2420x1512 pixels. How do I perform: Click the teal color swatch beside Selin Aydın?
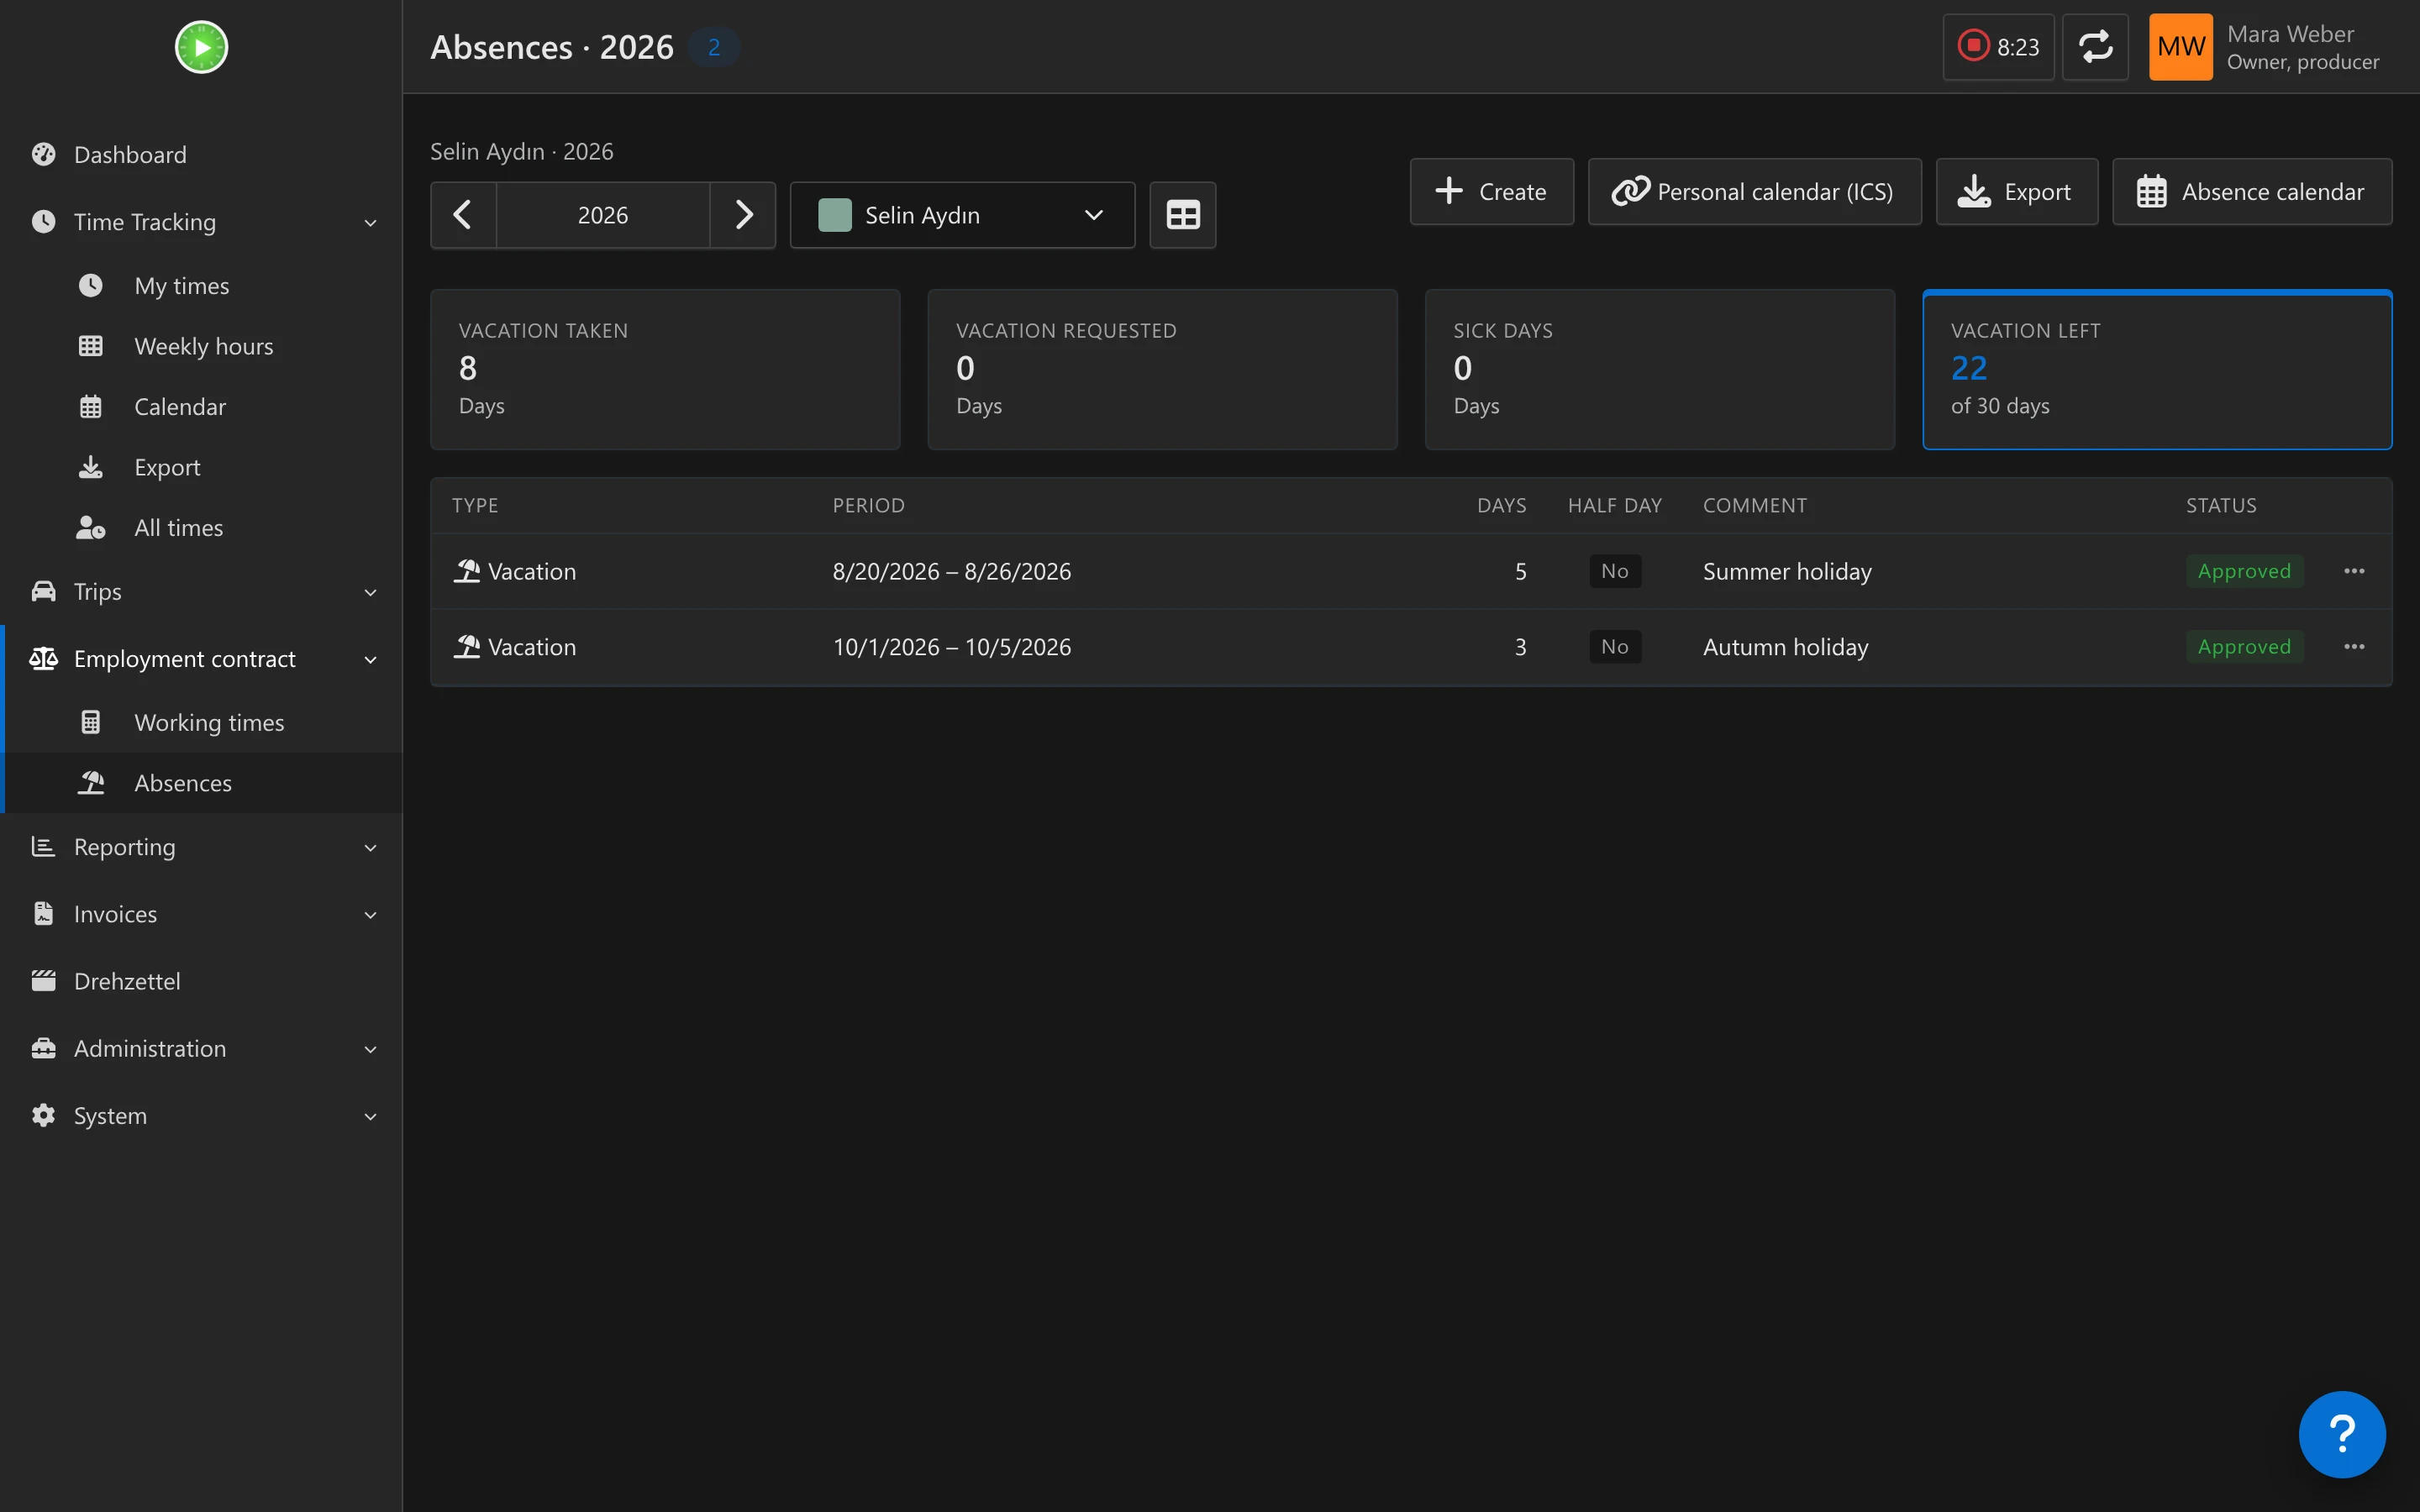[834, 215]
